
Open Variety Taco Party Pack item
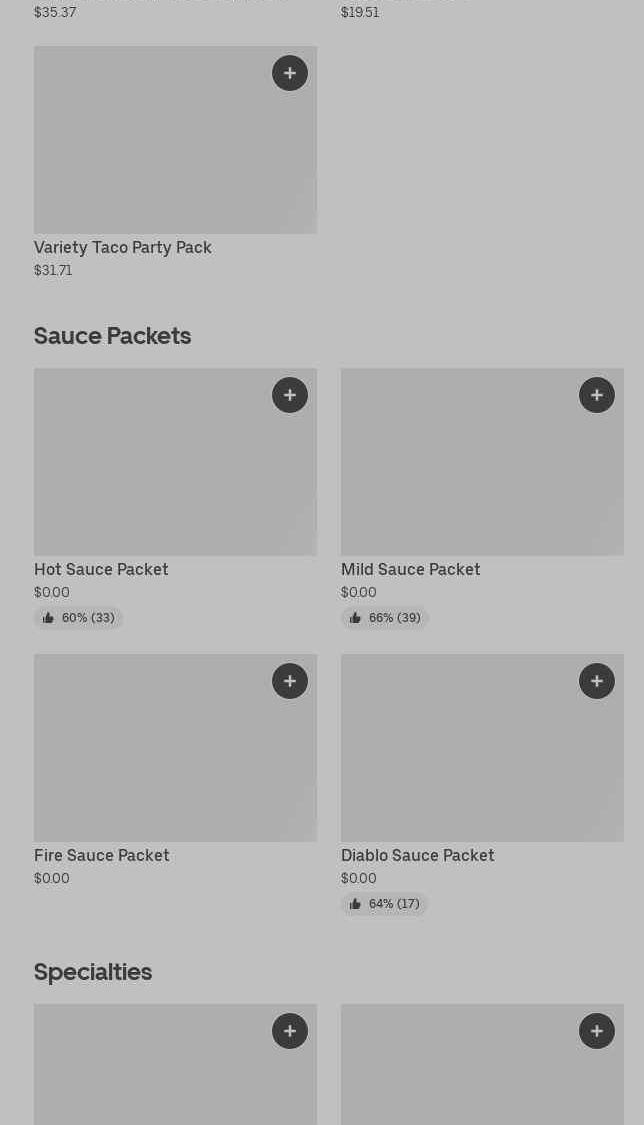point(123,247)
